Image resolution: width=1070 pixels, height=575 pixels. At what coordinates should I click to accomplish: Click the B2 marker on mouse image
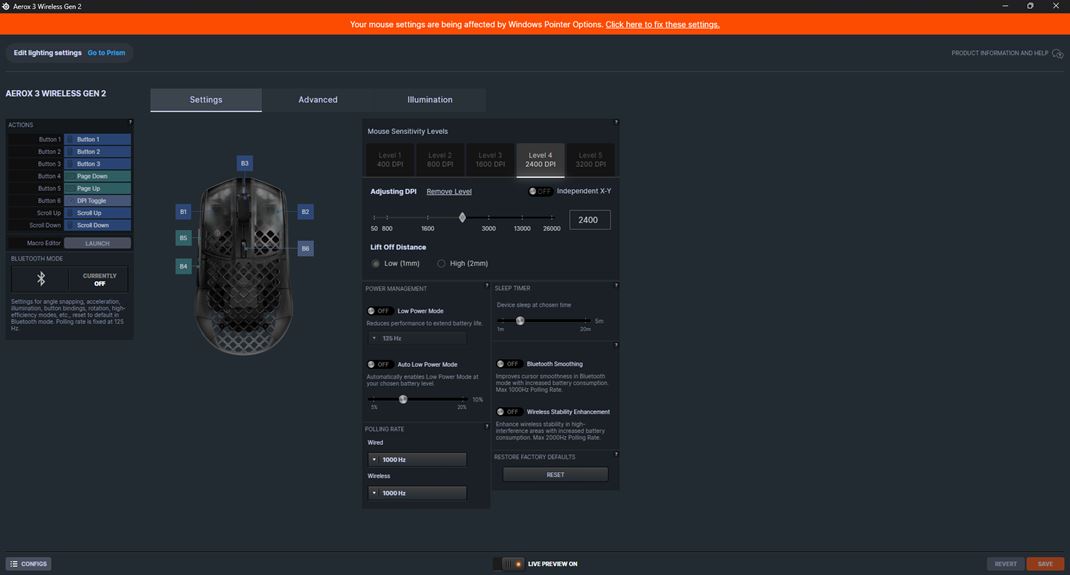(x=305, y=211)
